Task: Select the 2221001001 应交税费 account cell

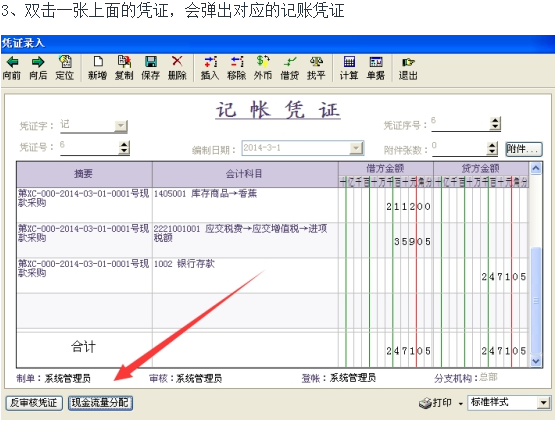Action: (x=245, y=240)
